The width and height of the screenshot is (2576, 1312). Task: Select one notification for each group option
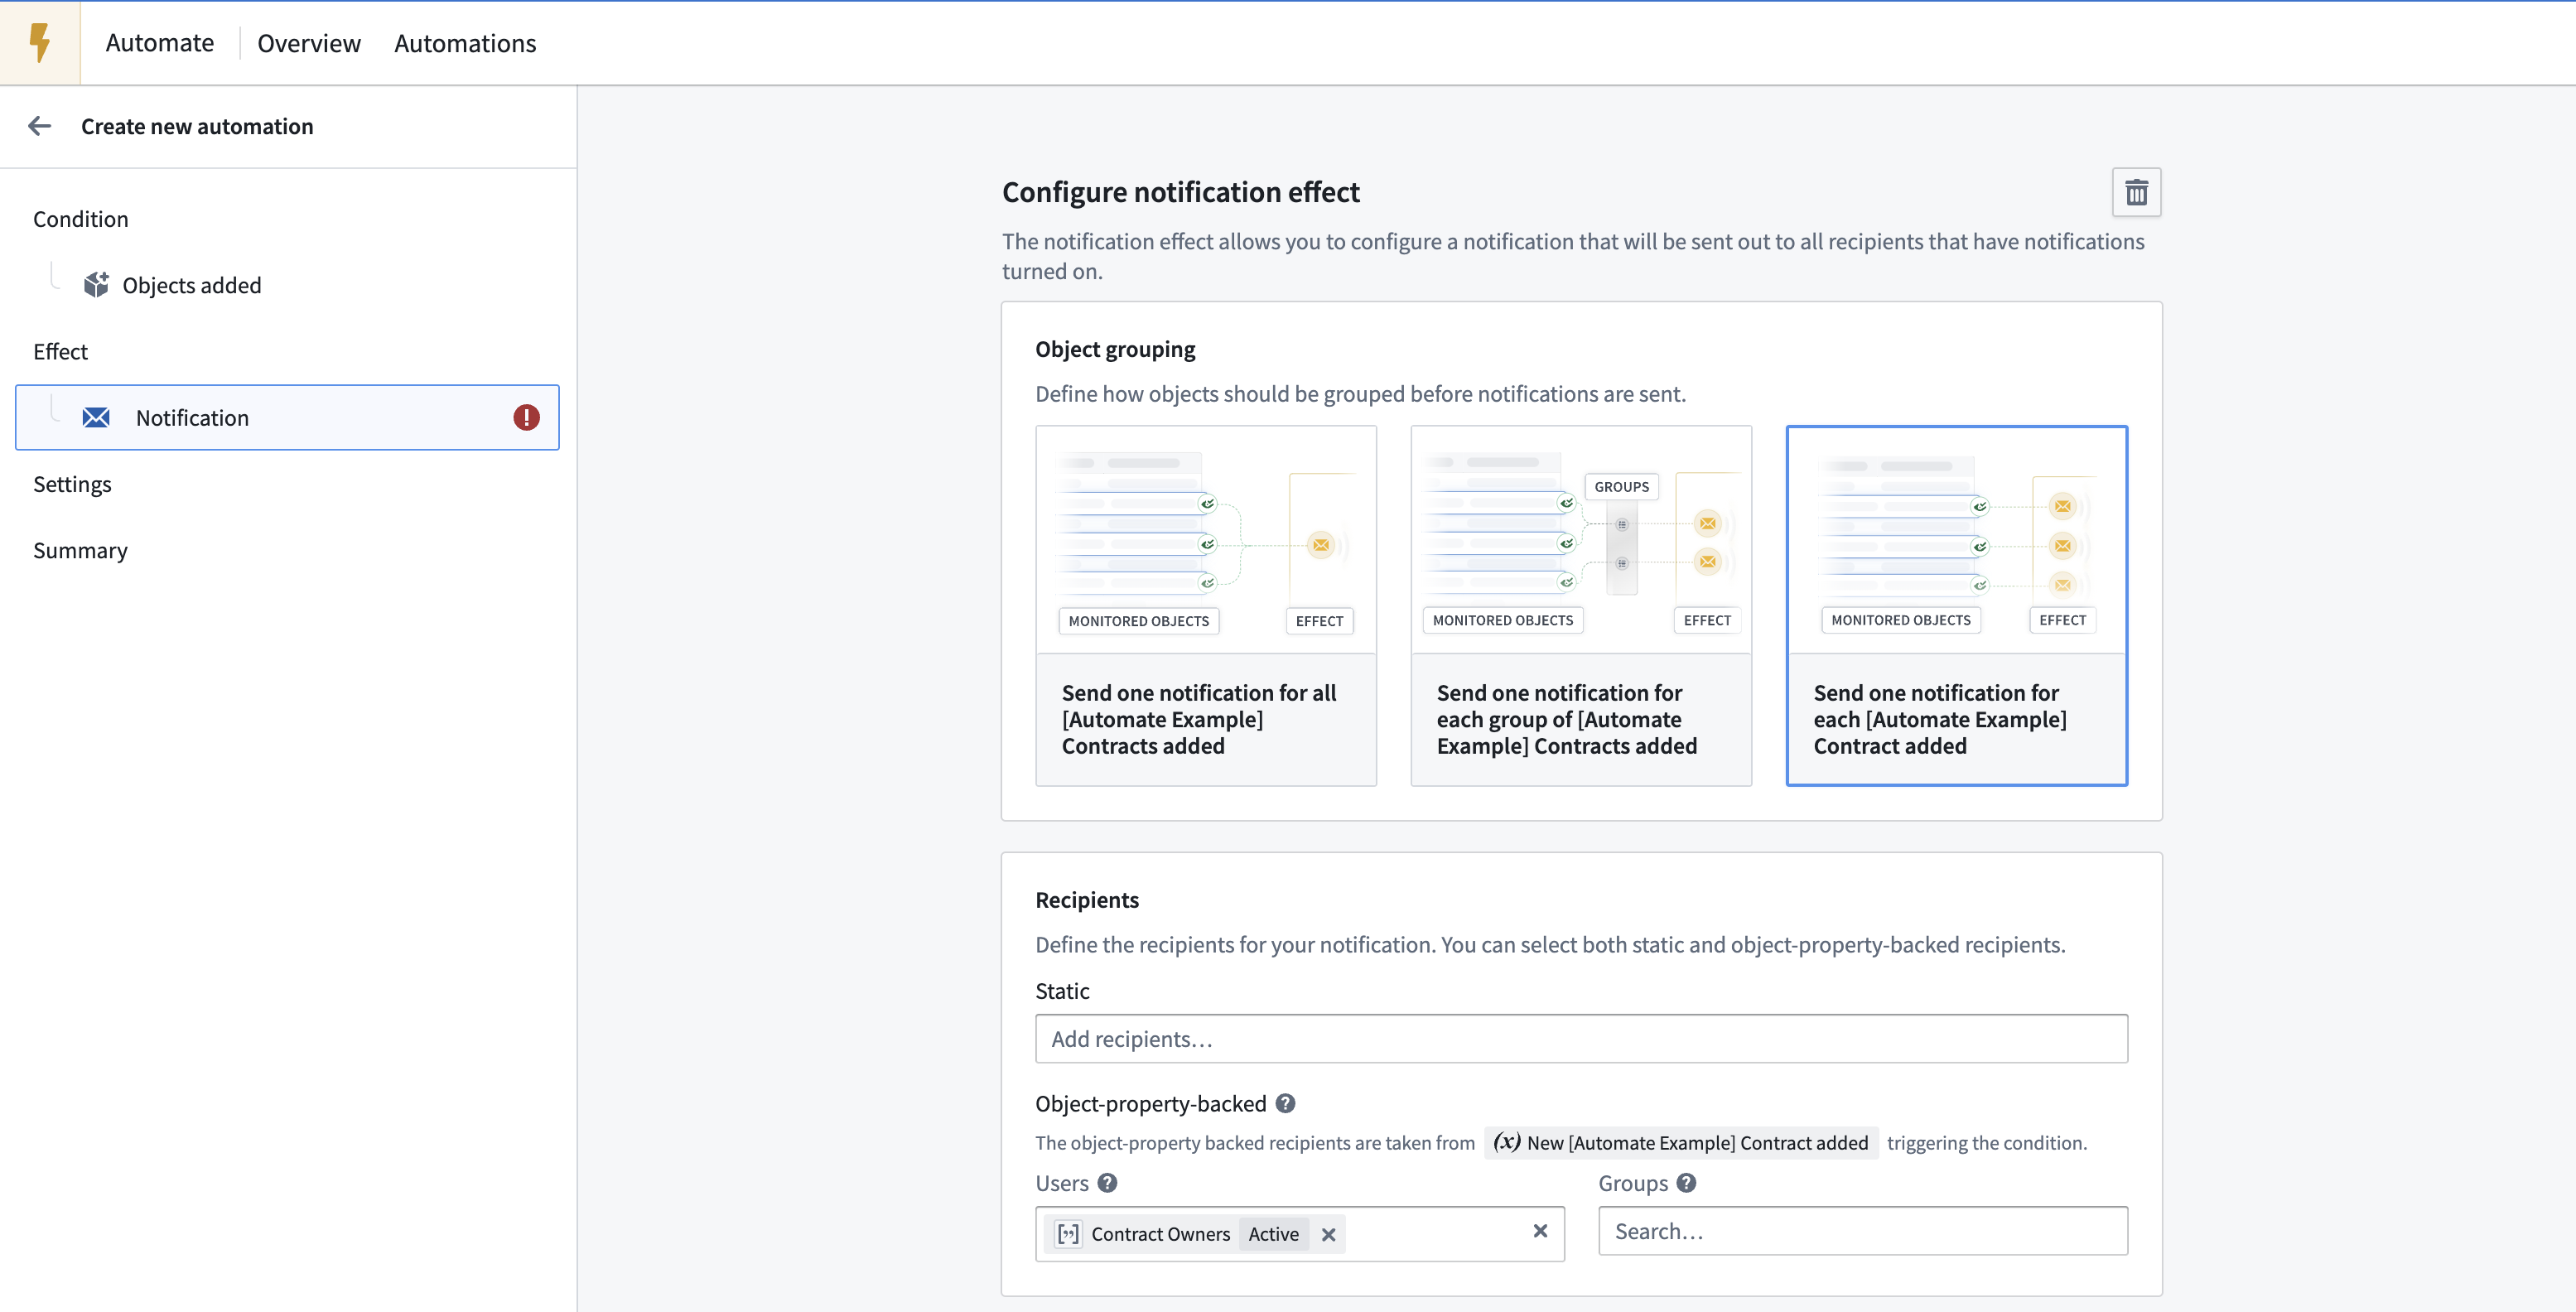click(1581, 606)
